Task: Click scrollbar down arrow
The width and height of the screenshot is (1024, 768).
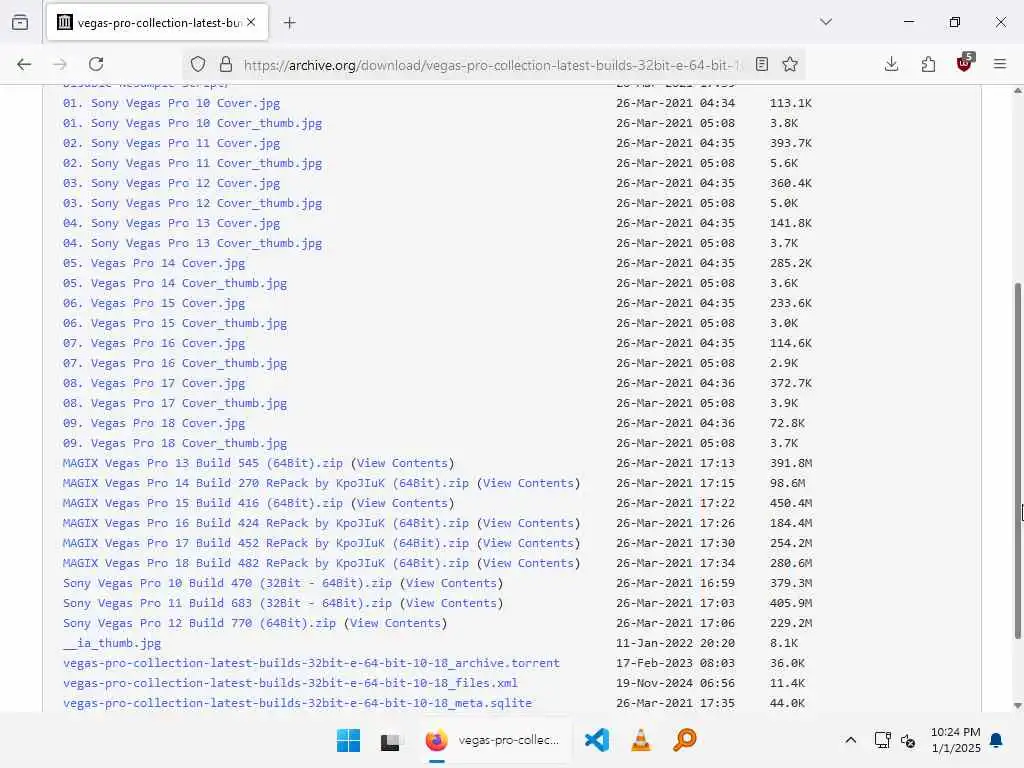Action: [1017, 705]
